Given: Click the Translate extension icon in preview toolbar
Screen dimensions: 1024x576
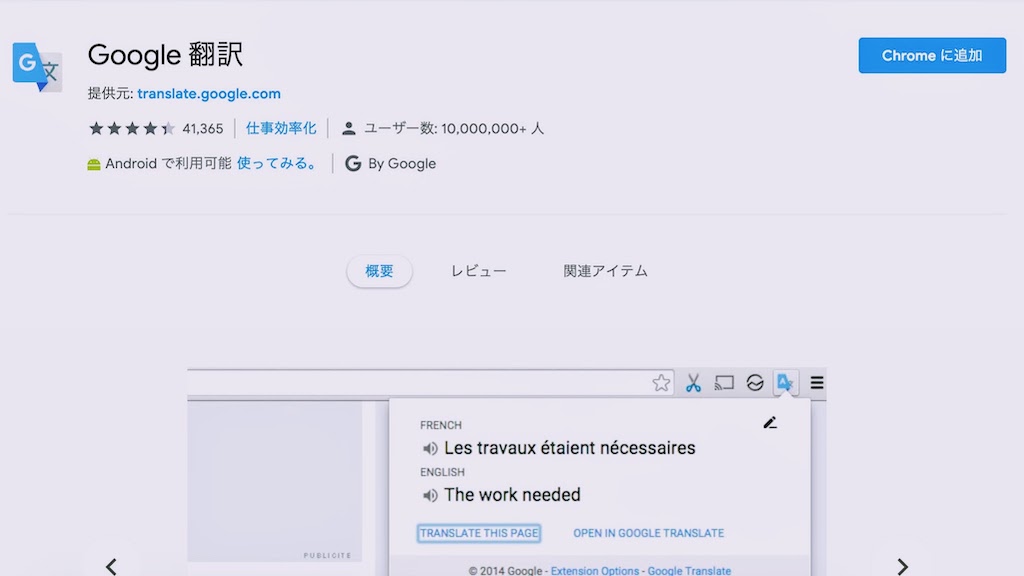Looking at the screenshot, I should click(x=784, y=382).
